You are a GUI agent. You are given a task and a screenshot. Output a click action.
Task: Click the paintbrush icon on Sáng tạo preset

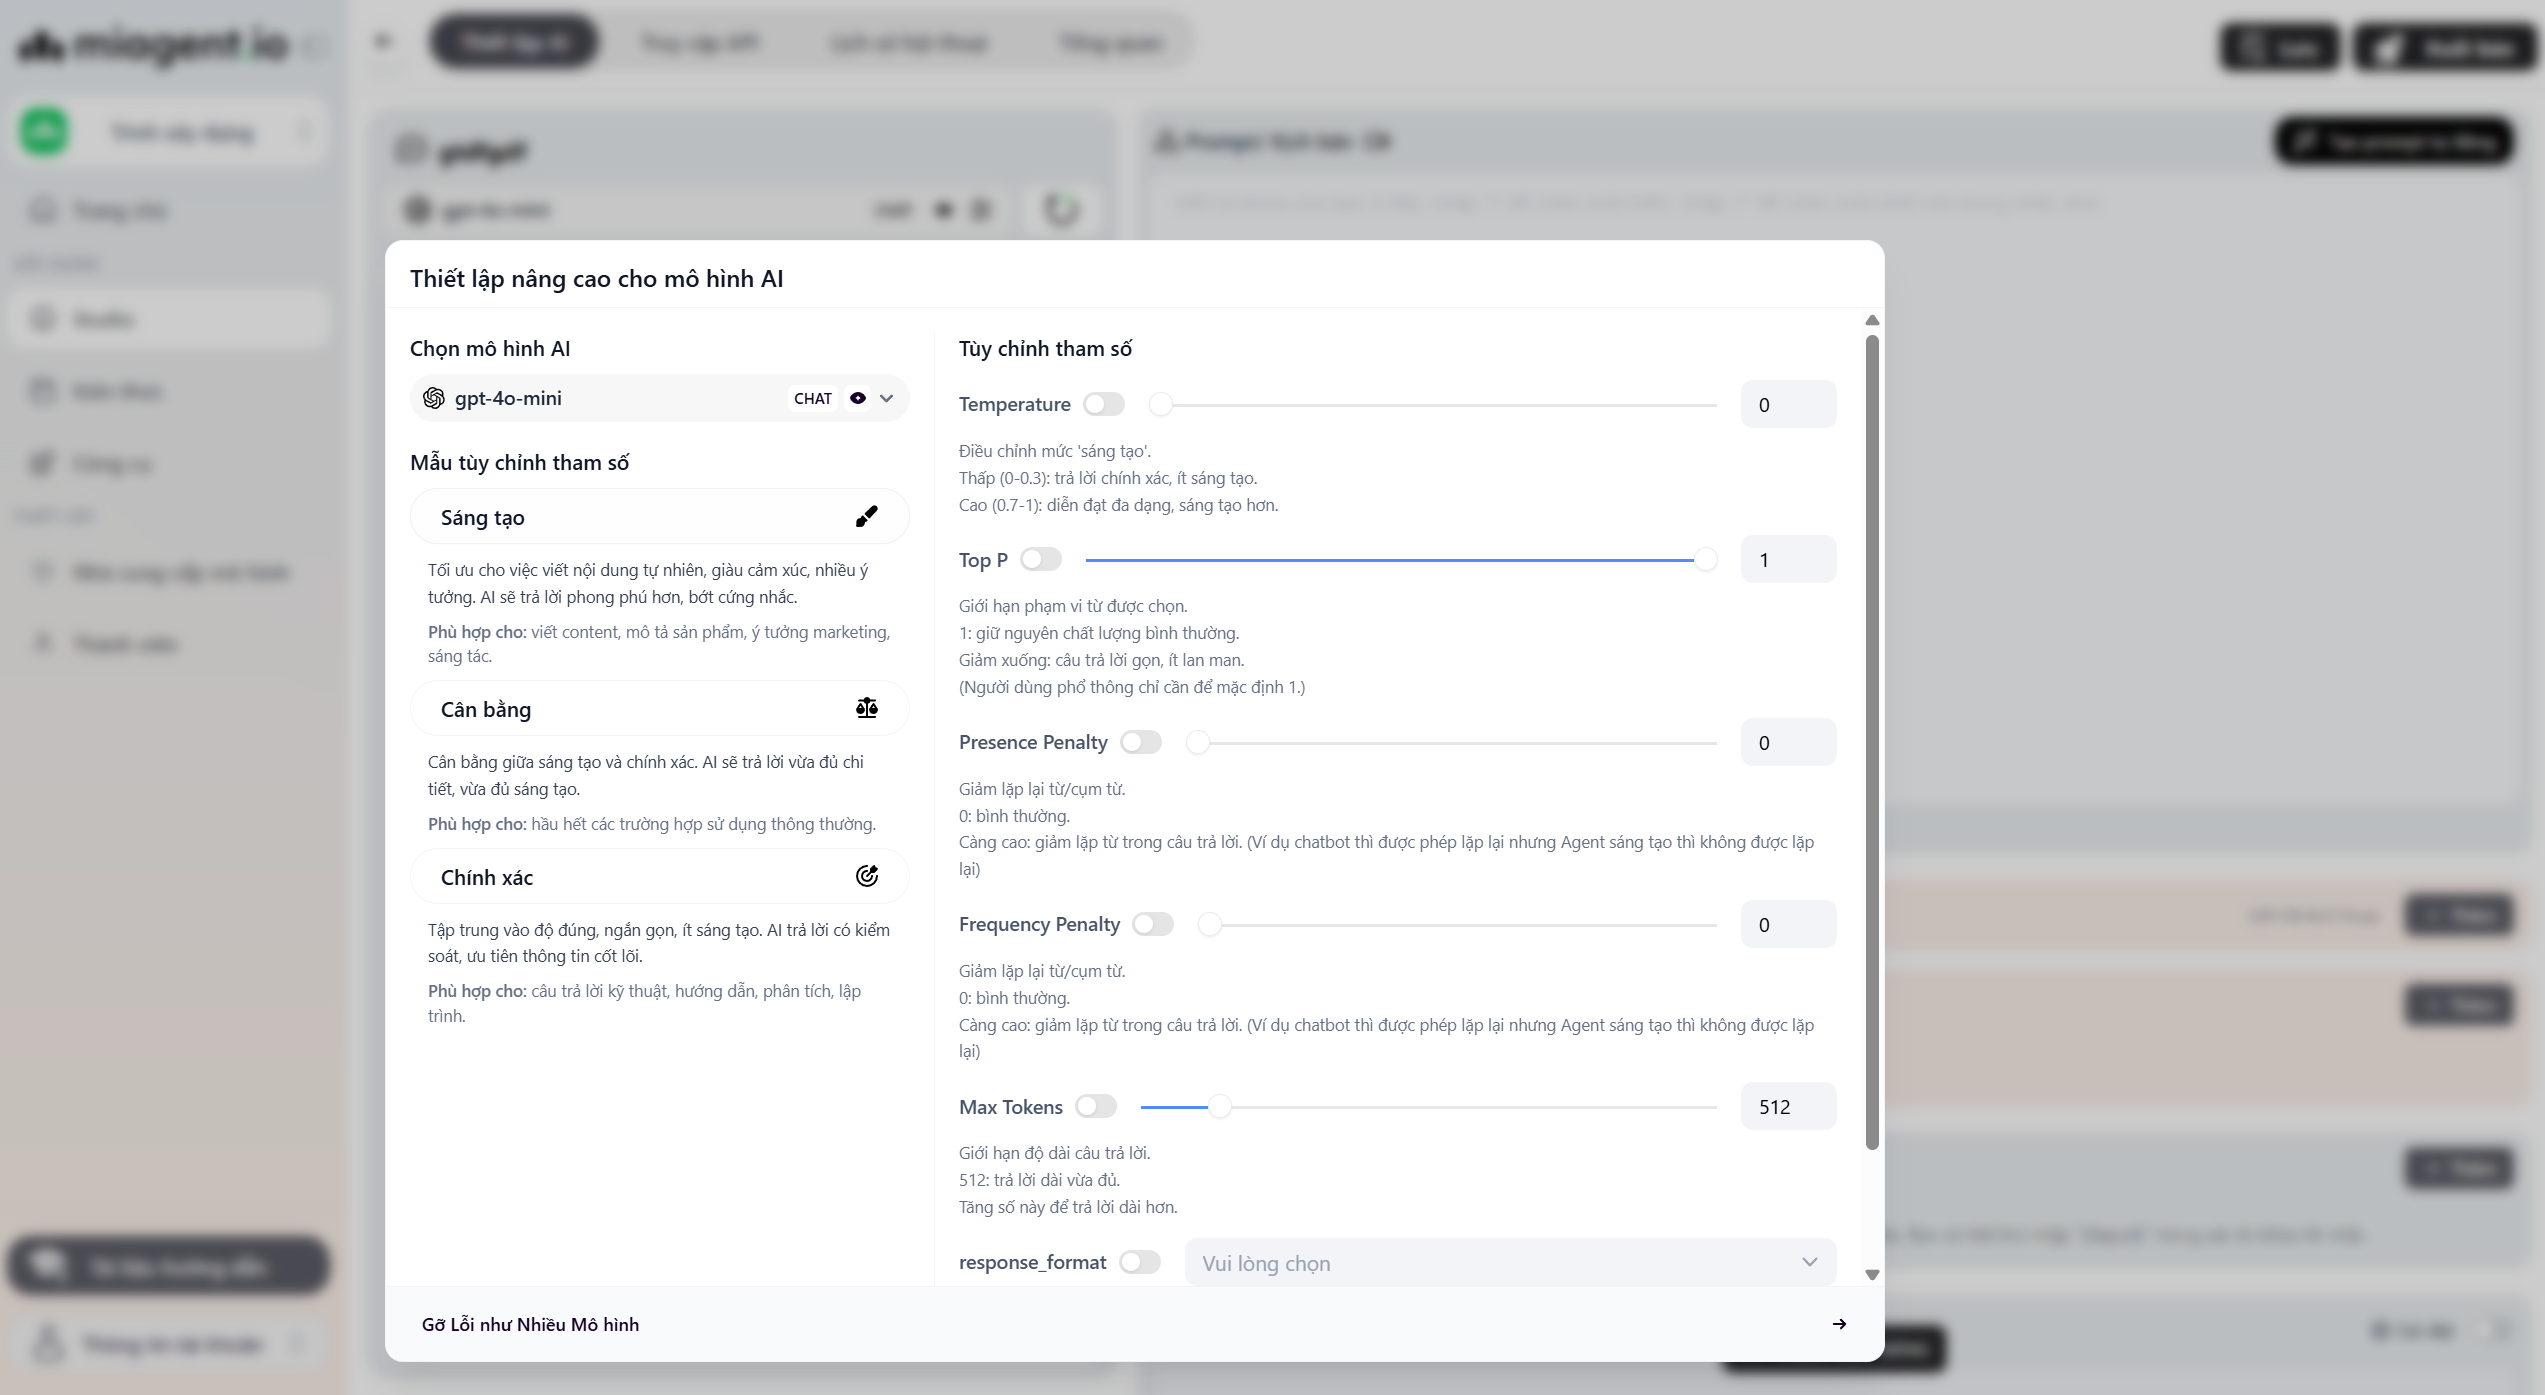click(x=866, y=517)
